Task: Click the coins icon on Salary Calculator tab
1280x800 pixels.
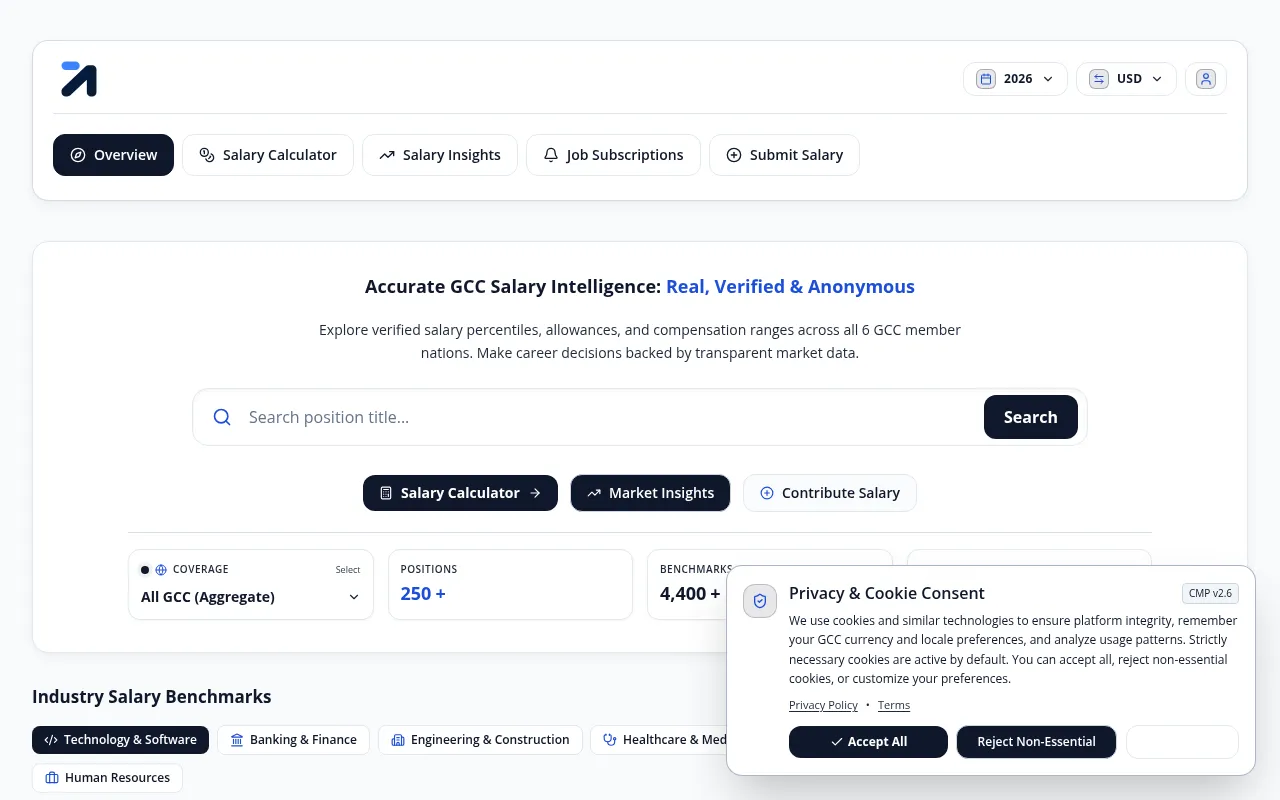Action: click(x=207, y=155)
